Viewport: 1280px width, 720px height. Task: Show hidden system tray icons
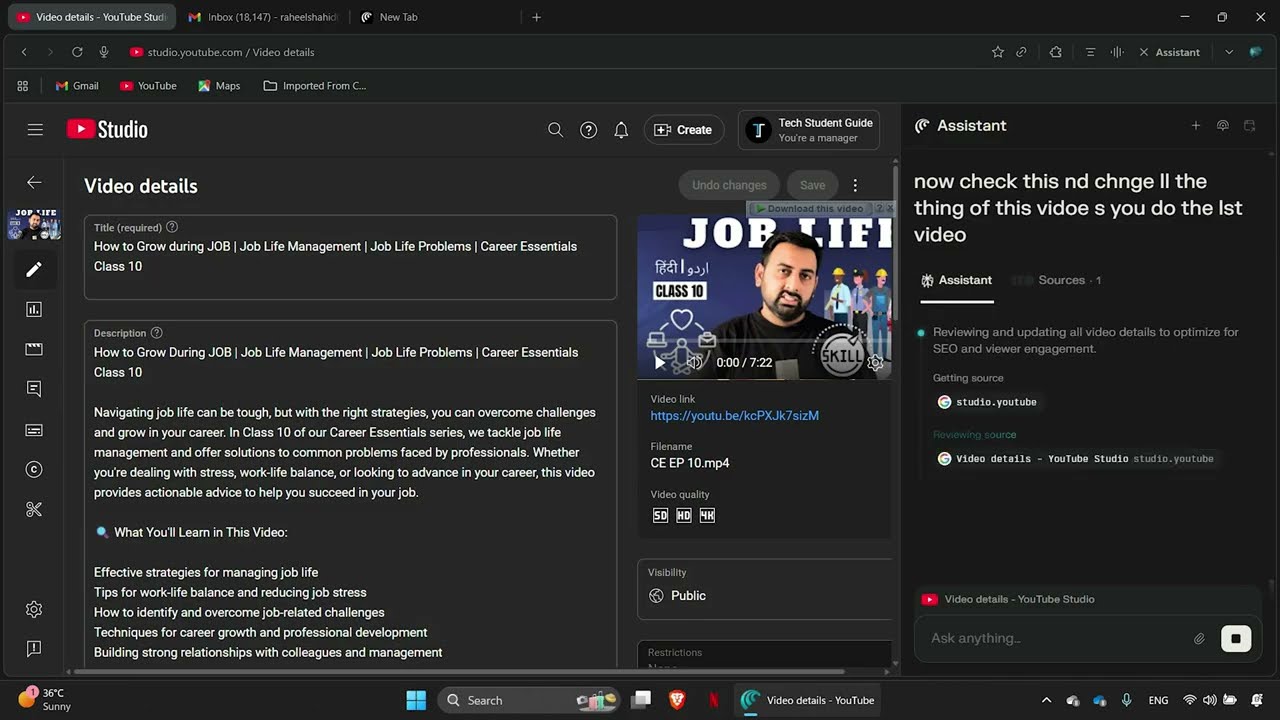pyautogui.click(x=1046, y=700)
